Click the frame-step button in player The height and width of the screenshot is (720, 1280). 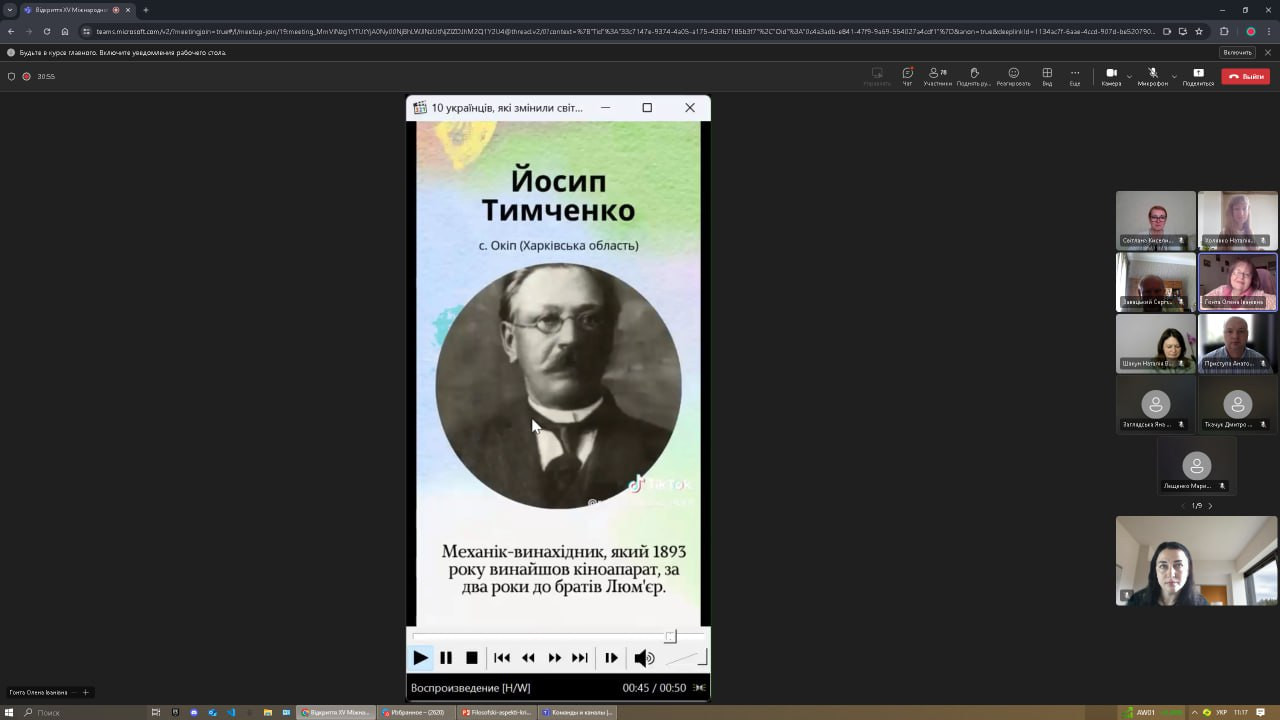(611, 658)
